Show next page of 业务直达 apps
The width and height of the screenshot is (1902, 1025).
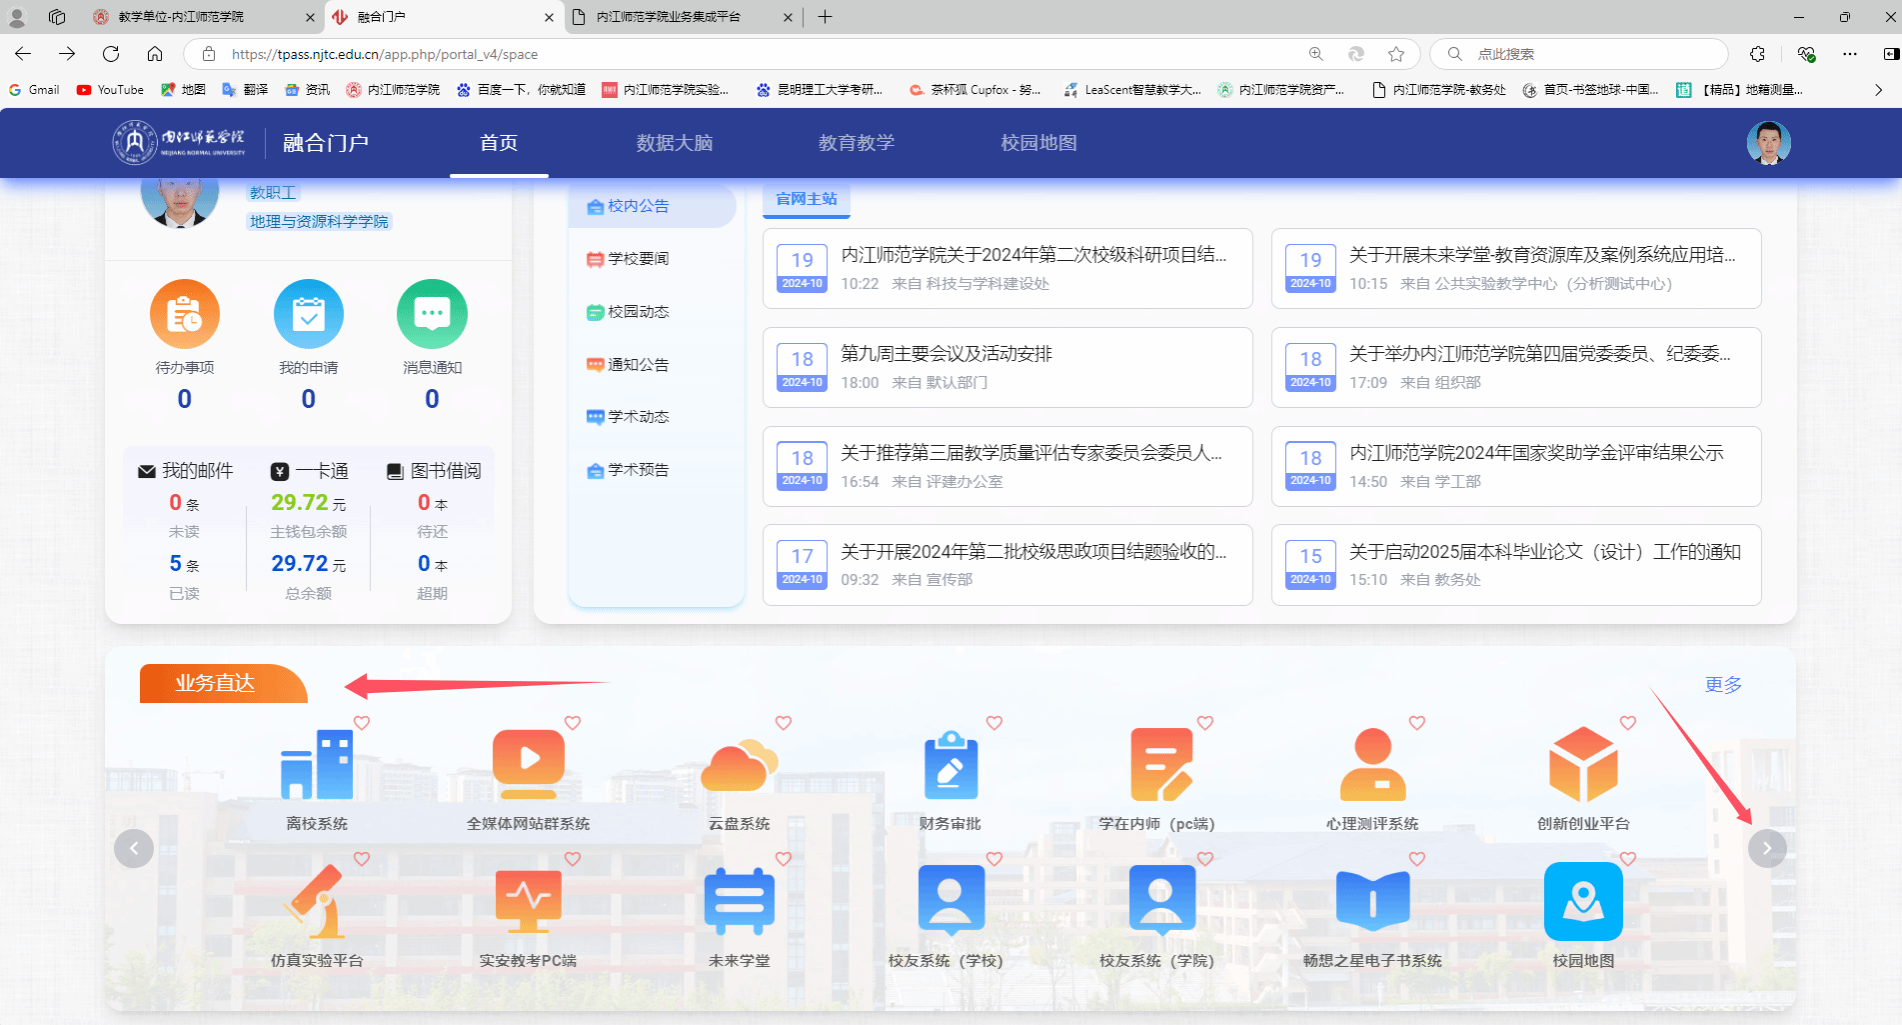(1767, 848)
